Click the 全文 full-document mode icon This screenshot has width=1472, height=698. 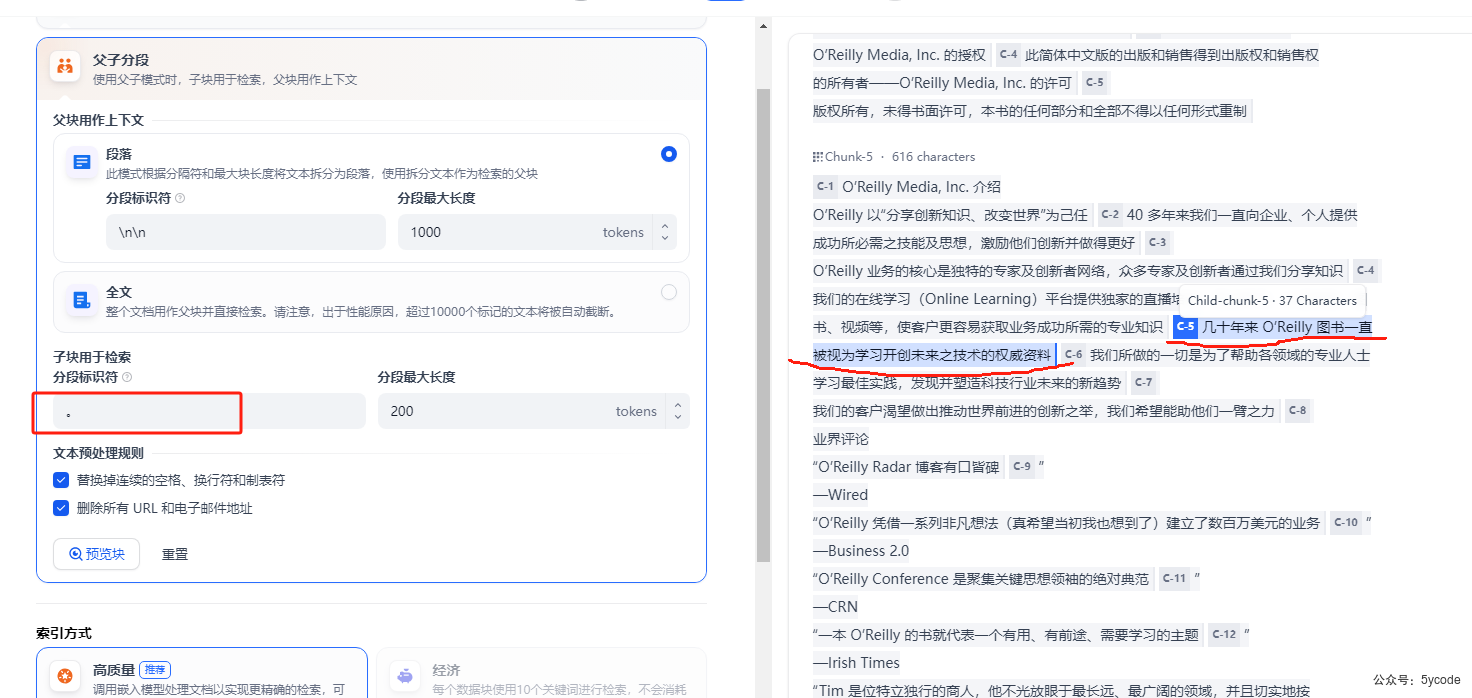click(82, 300)
